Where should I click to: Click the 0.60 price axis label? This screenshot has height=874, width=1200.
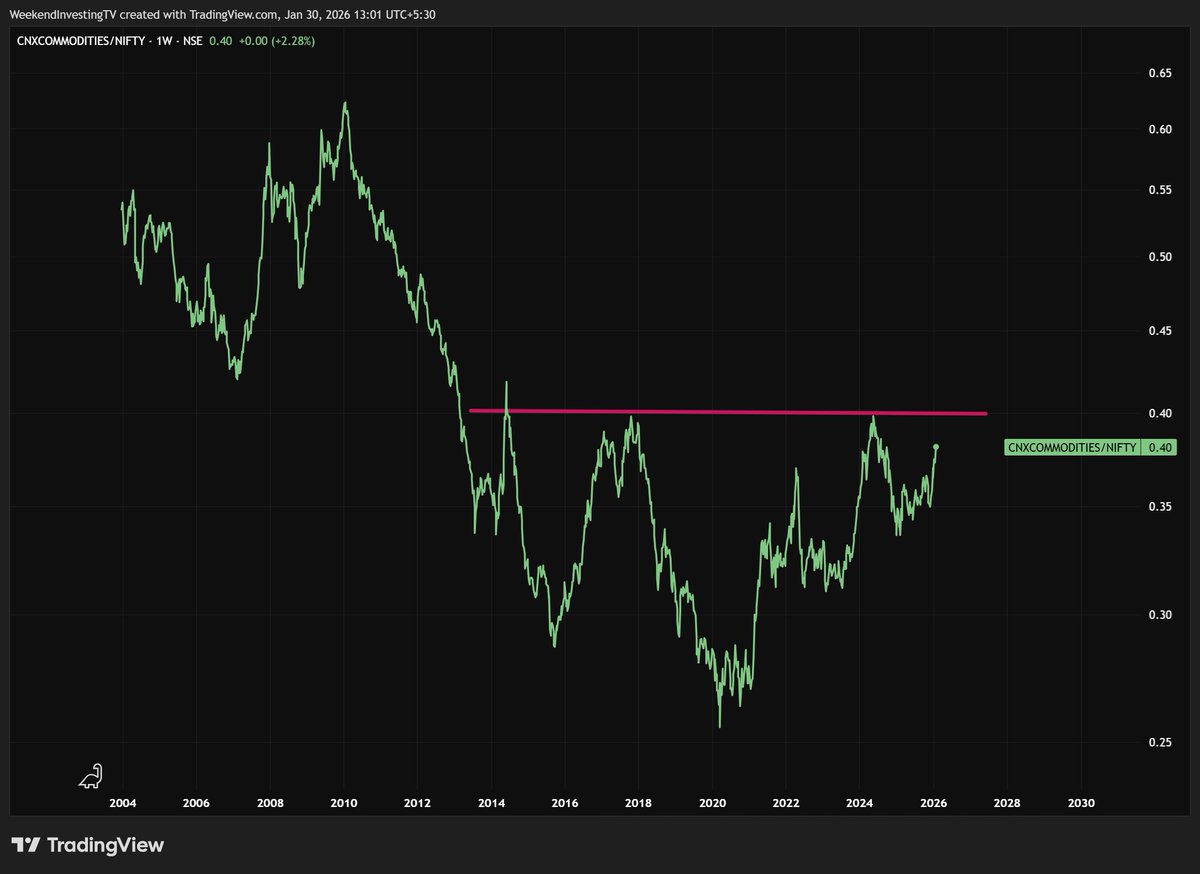(1160, 129)
